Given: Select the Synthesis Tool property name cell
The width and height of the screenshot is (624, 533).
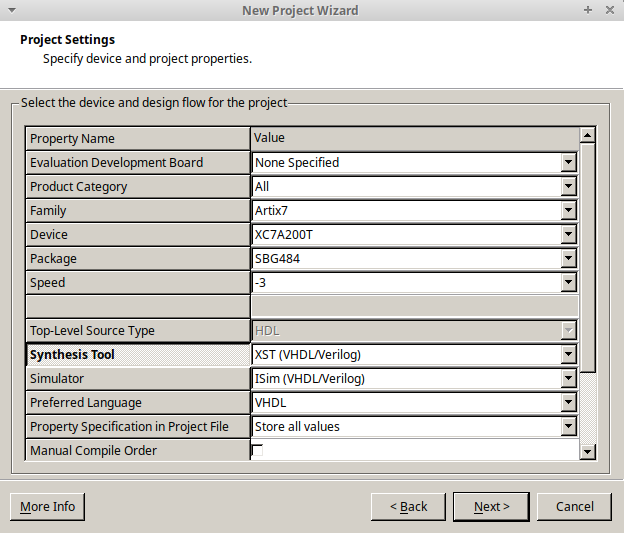Looking at the screenshot, I should point(137,354).
